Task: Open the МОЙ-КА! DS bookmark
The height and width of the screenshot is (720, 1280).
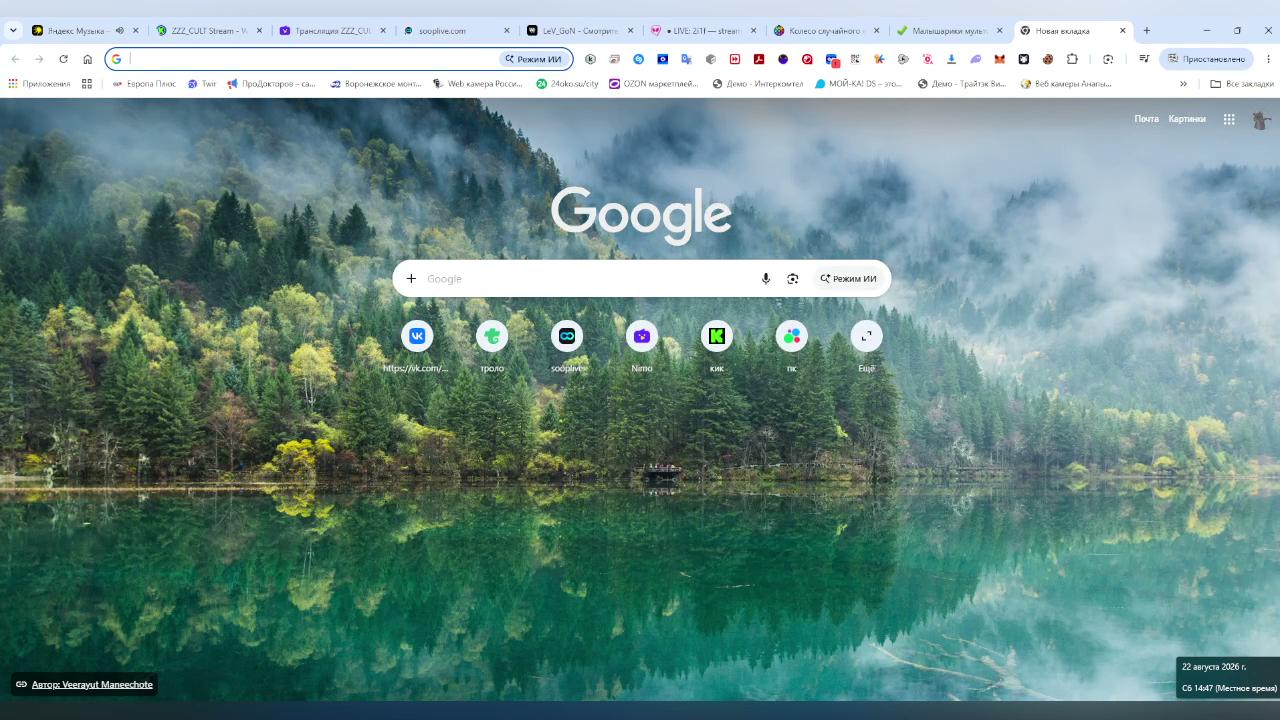Action: coord(858,84)
